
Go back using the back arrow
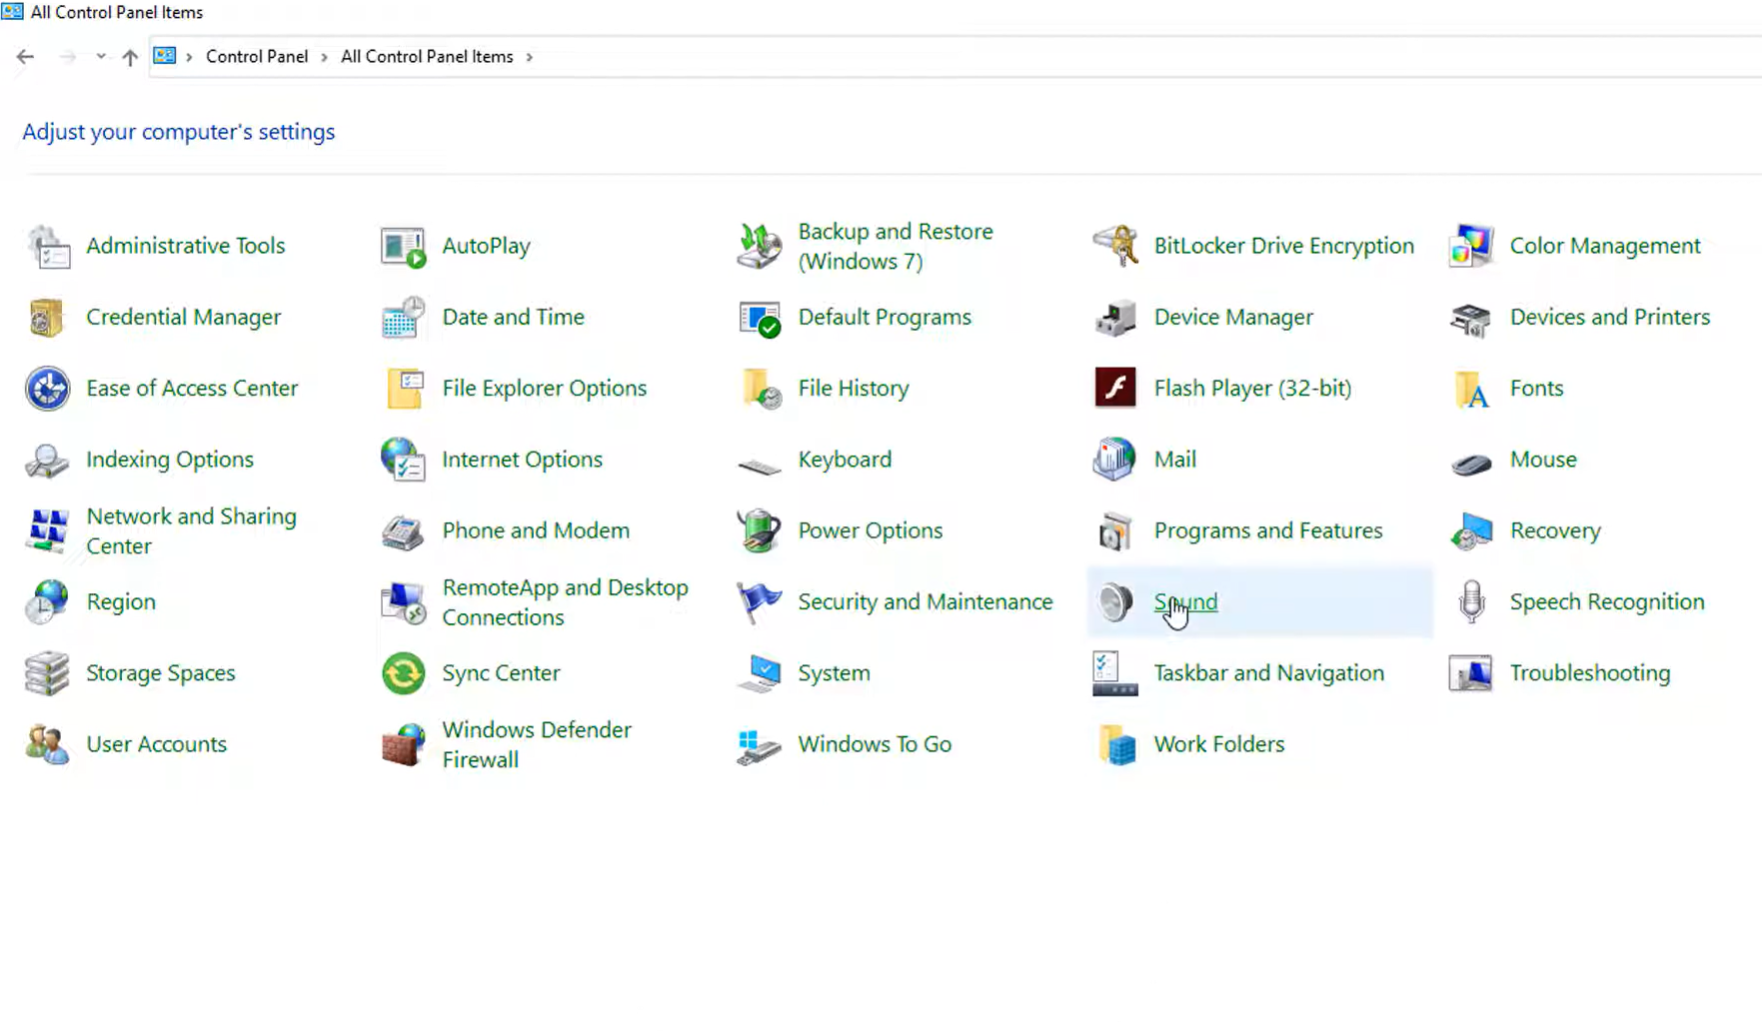[x=25, y=57]
